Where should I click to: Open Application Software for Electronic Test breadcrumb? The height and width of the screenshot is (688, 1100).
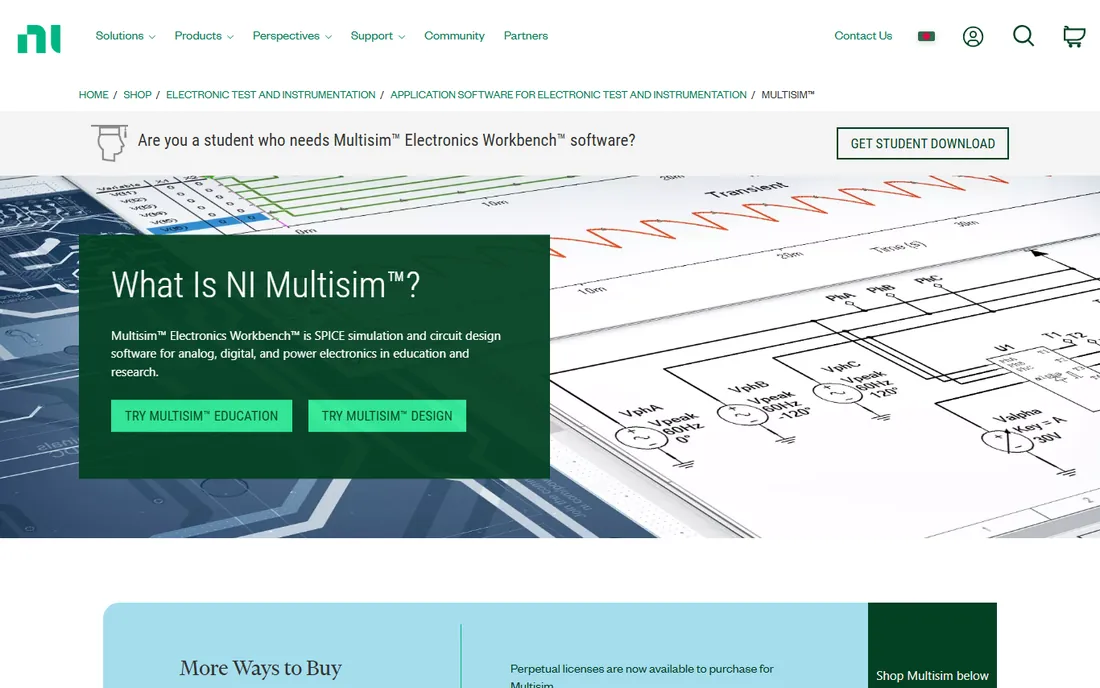pyautogui.click(x=568, y=95)
